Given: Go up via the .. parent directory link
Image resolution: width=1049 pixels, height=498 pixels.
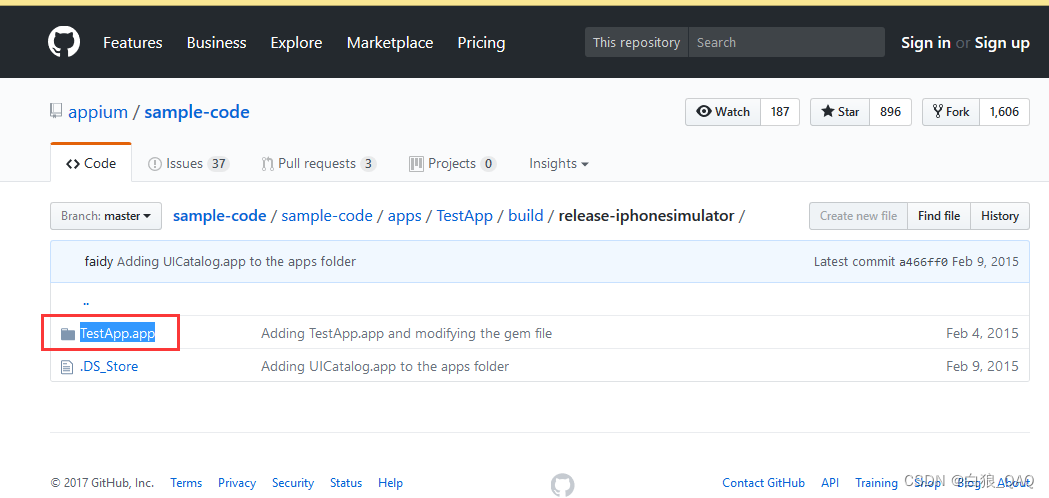Looking at the screenshot, I should pyautogui.click(x=86, y=302).
